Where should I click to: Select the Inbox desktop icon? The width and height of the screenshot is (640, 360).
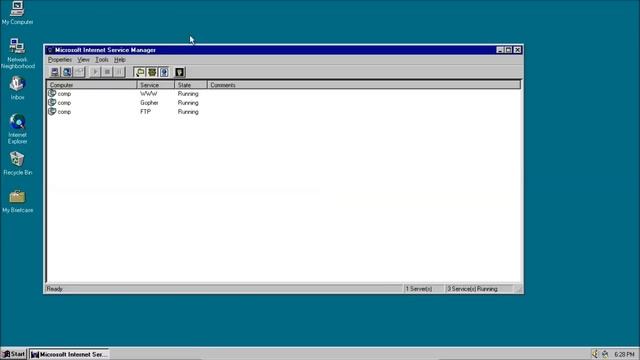[17, 88]
